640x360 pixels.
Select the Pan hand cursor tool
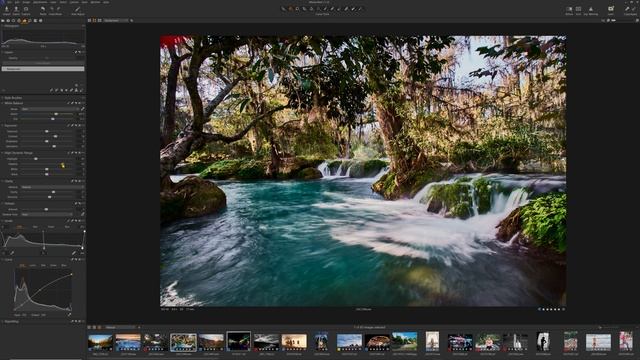pyautogui.click(x=290, y=9)
